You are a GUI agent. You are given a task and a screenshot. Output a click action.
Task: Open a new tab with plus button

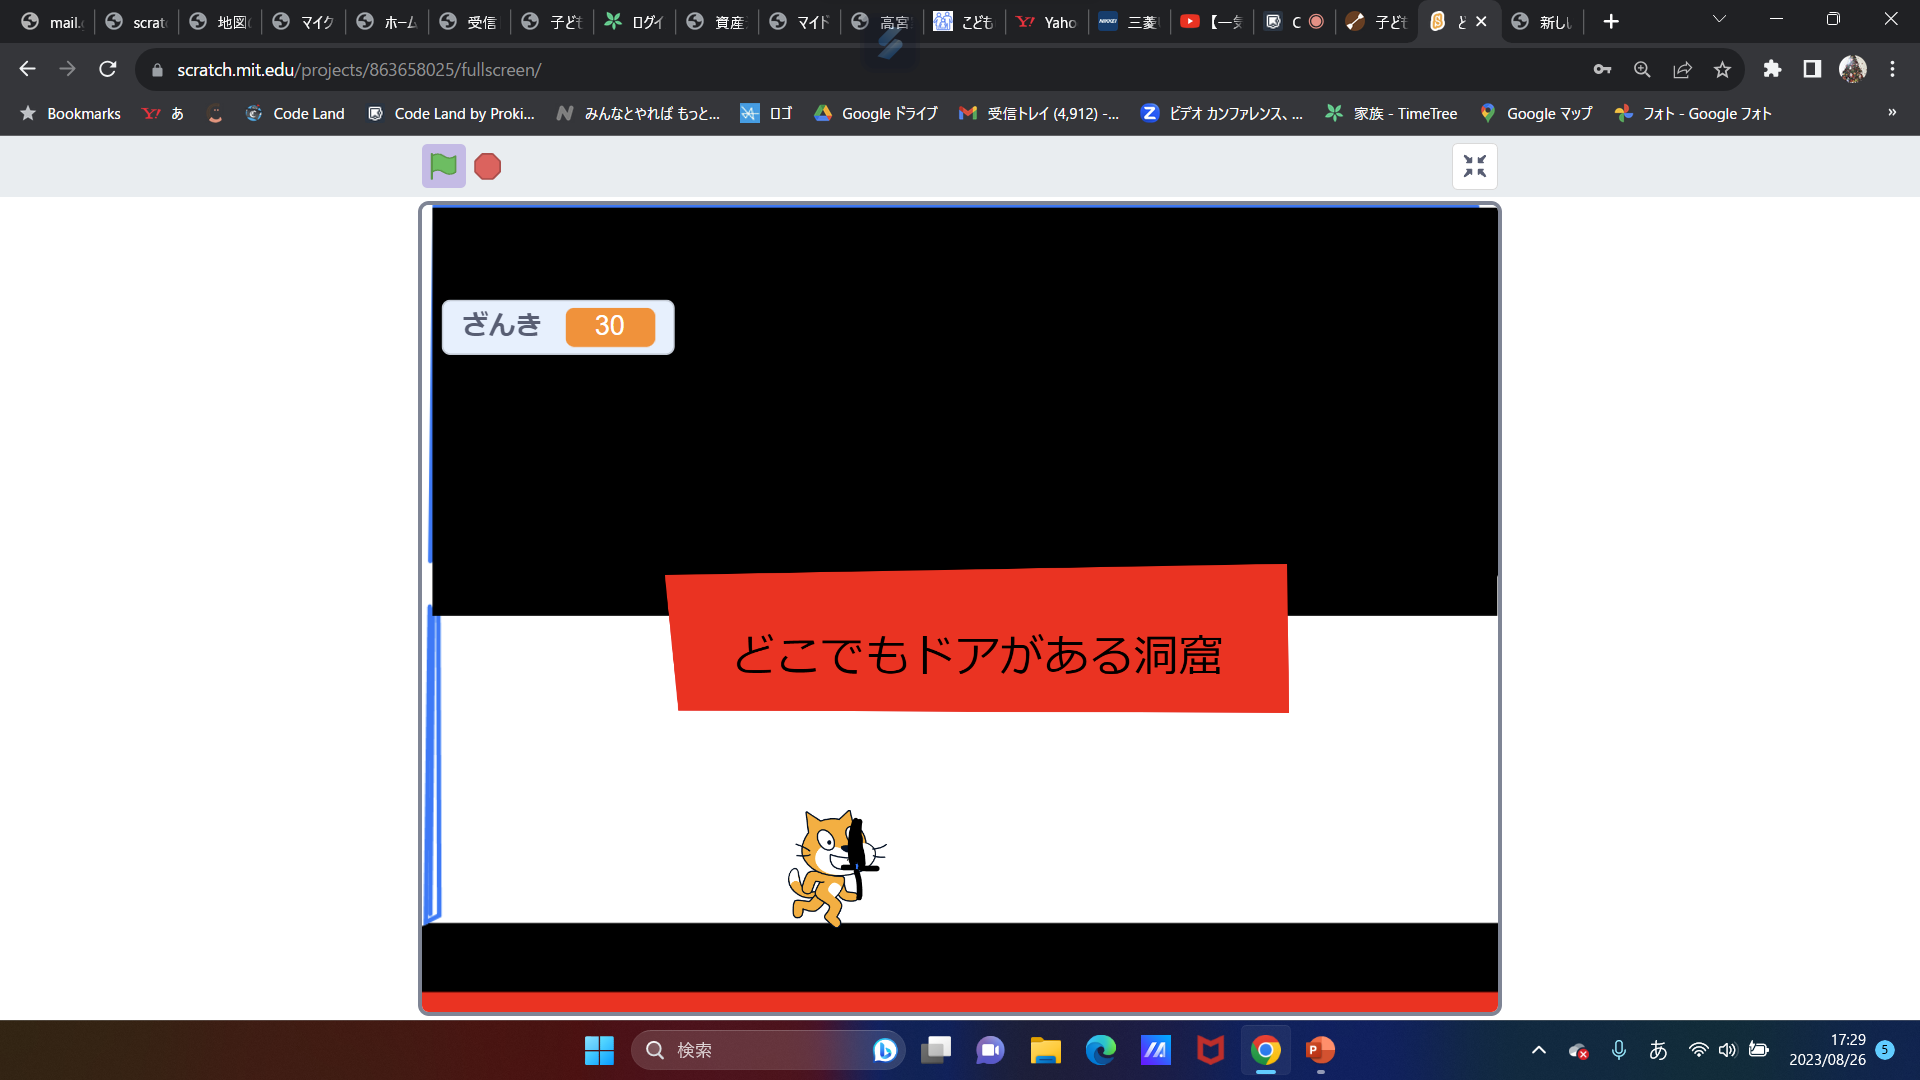point(1610,21)
